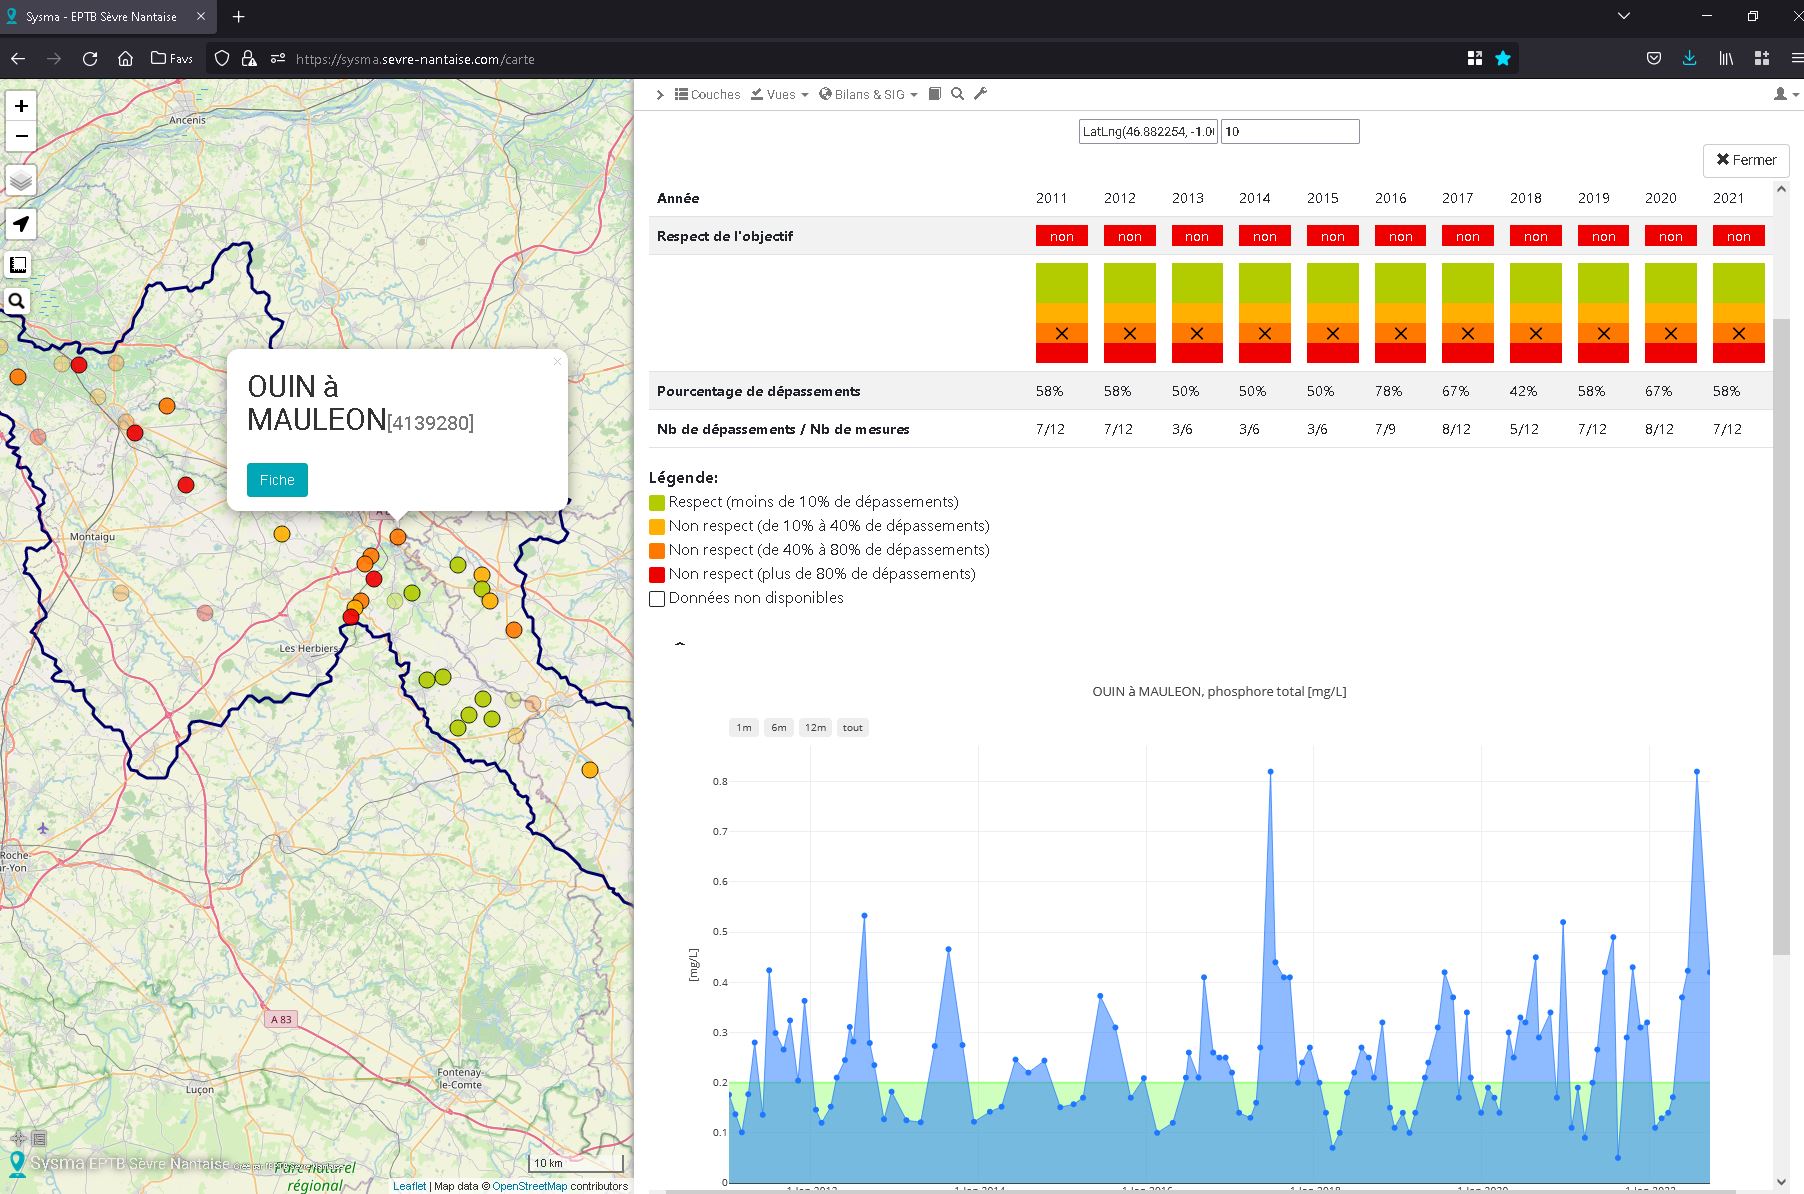Zoom out on the map
This screenshot has height=1194, width=1804.
pos(21,137)
